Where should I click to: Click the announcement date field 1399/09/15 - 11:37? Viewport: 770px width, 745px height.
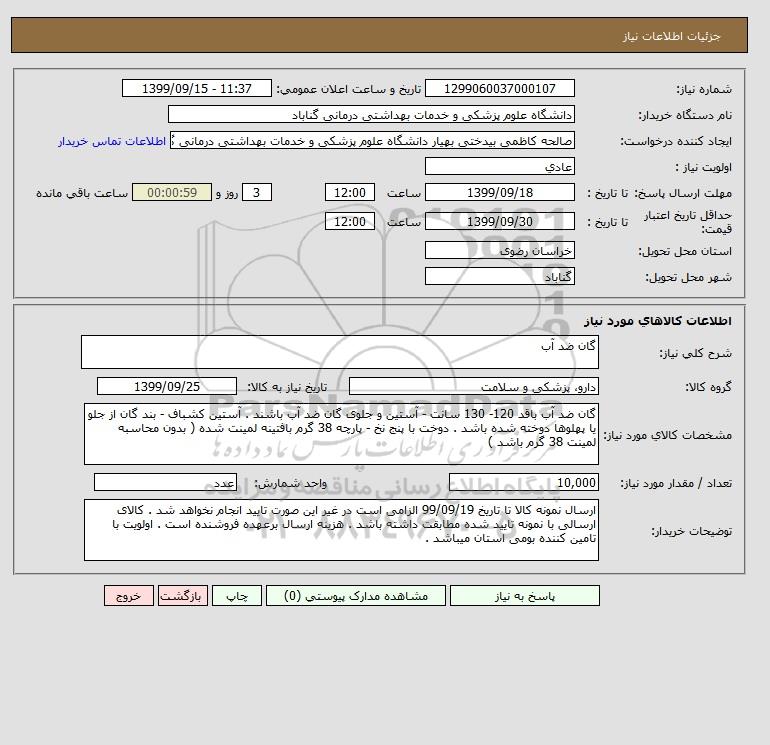(x=196, y=88)
